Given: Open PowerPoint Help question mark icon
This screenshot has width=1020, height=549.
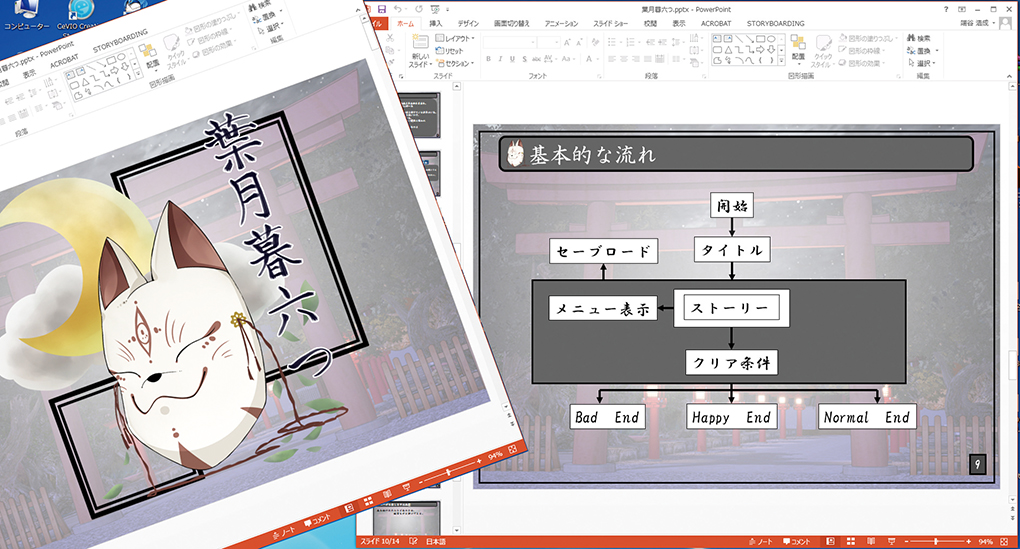Looking at the screenshot, I should click(946, 9).
